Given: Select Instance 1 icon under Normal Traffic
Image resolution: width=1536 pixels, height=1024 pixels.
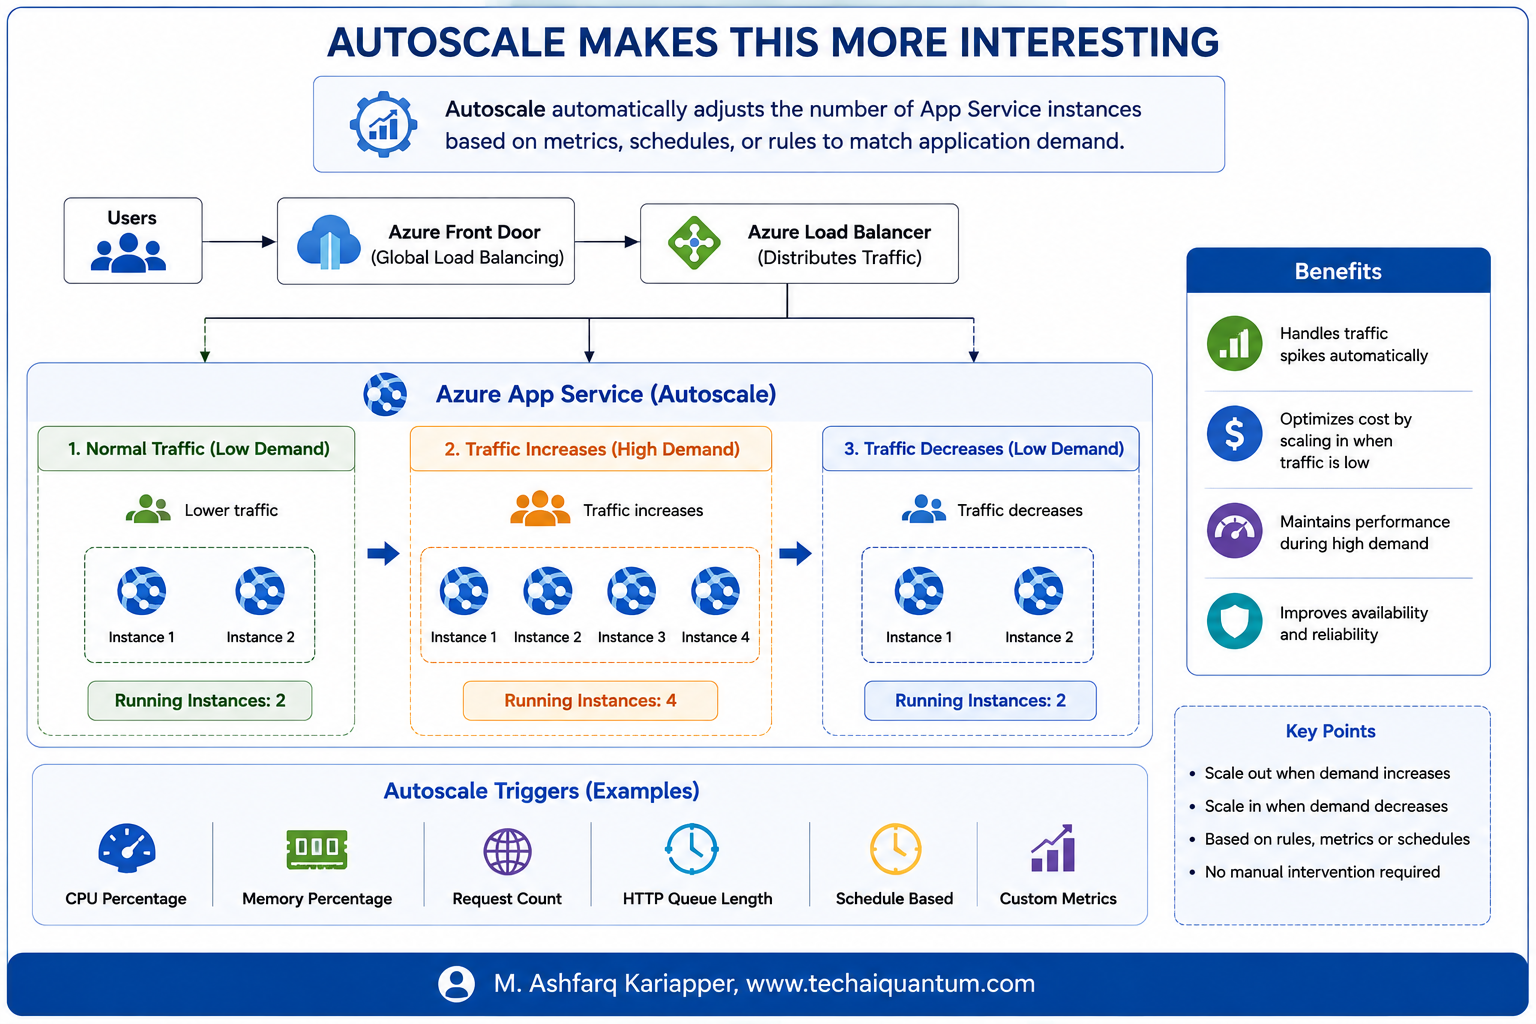Looking at the screenshot, I should coord(142,591).
